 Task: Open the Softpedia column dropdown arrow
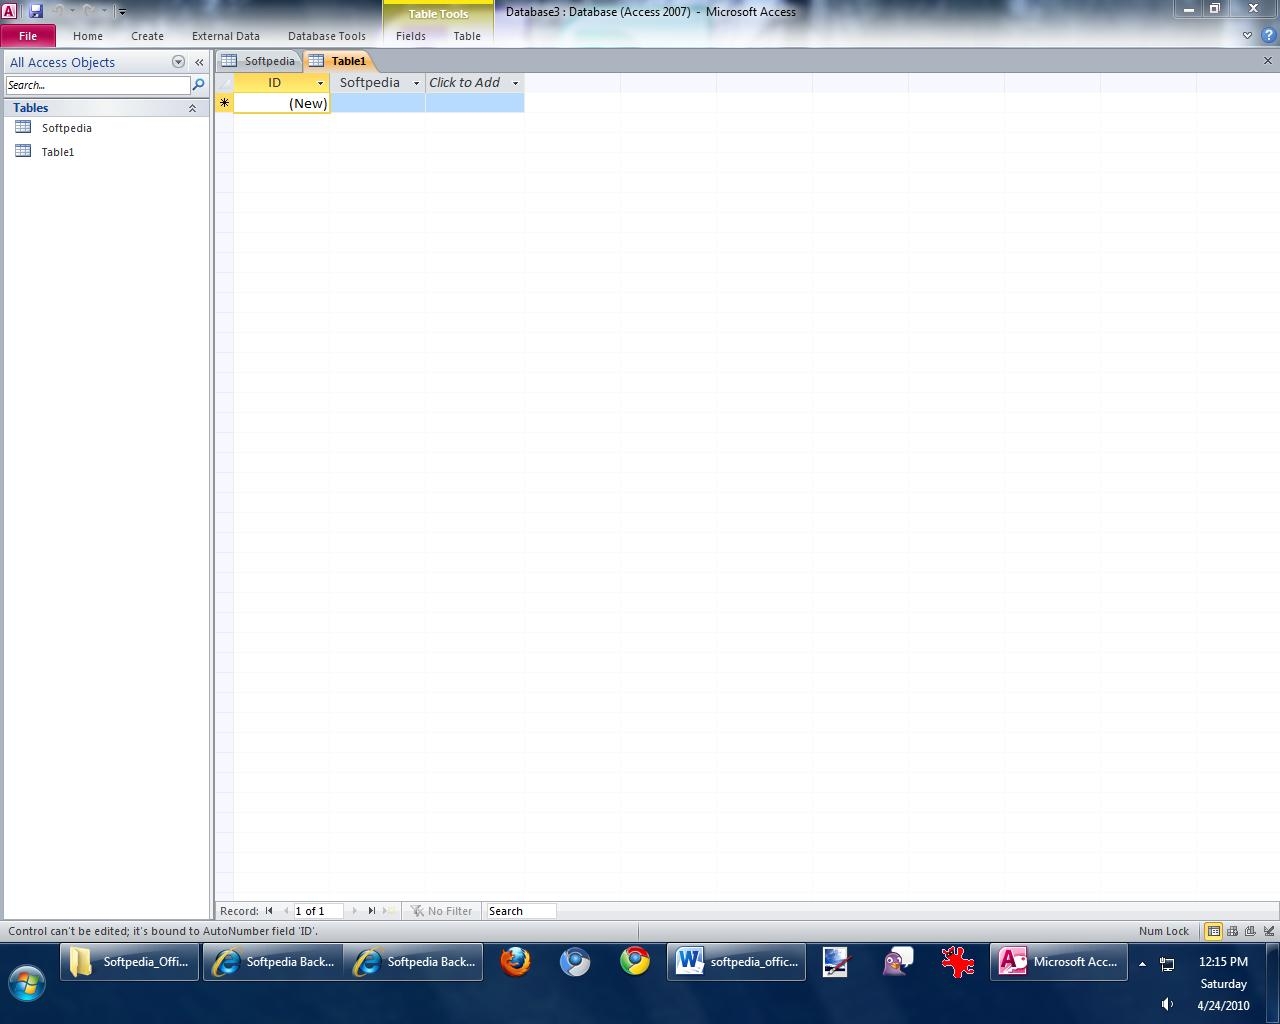pos(416,83)
